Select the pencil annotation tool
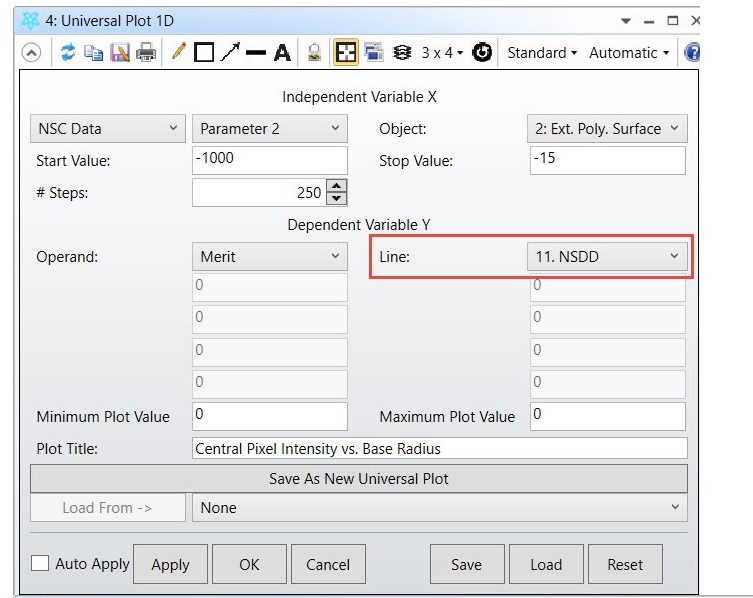Viewport: 753px width, 598px height. [x=178, y=51]
